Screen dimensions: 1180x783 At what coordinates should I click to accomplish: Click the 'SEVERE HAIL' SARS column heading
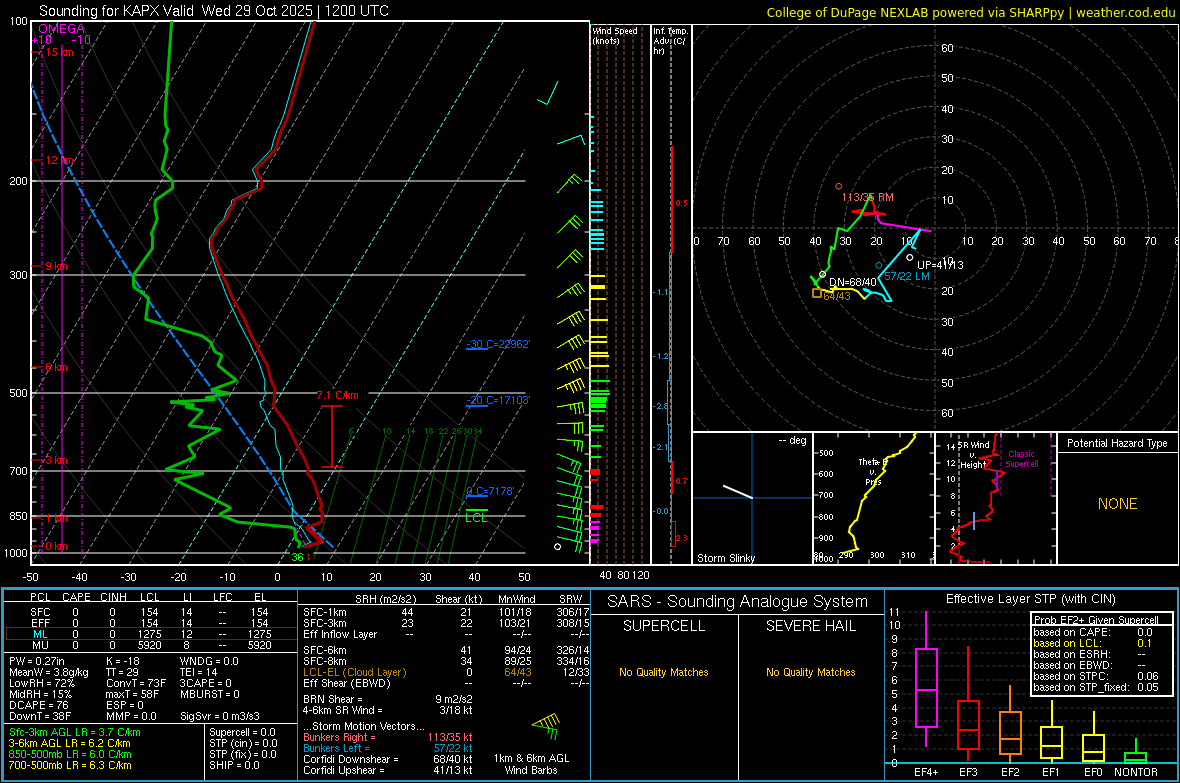pyautogui.click(x=810, y=626)
